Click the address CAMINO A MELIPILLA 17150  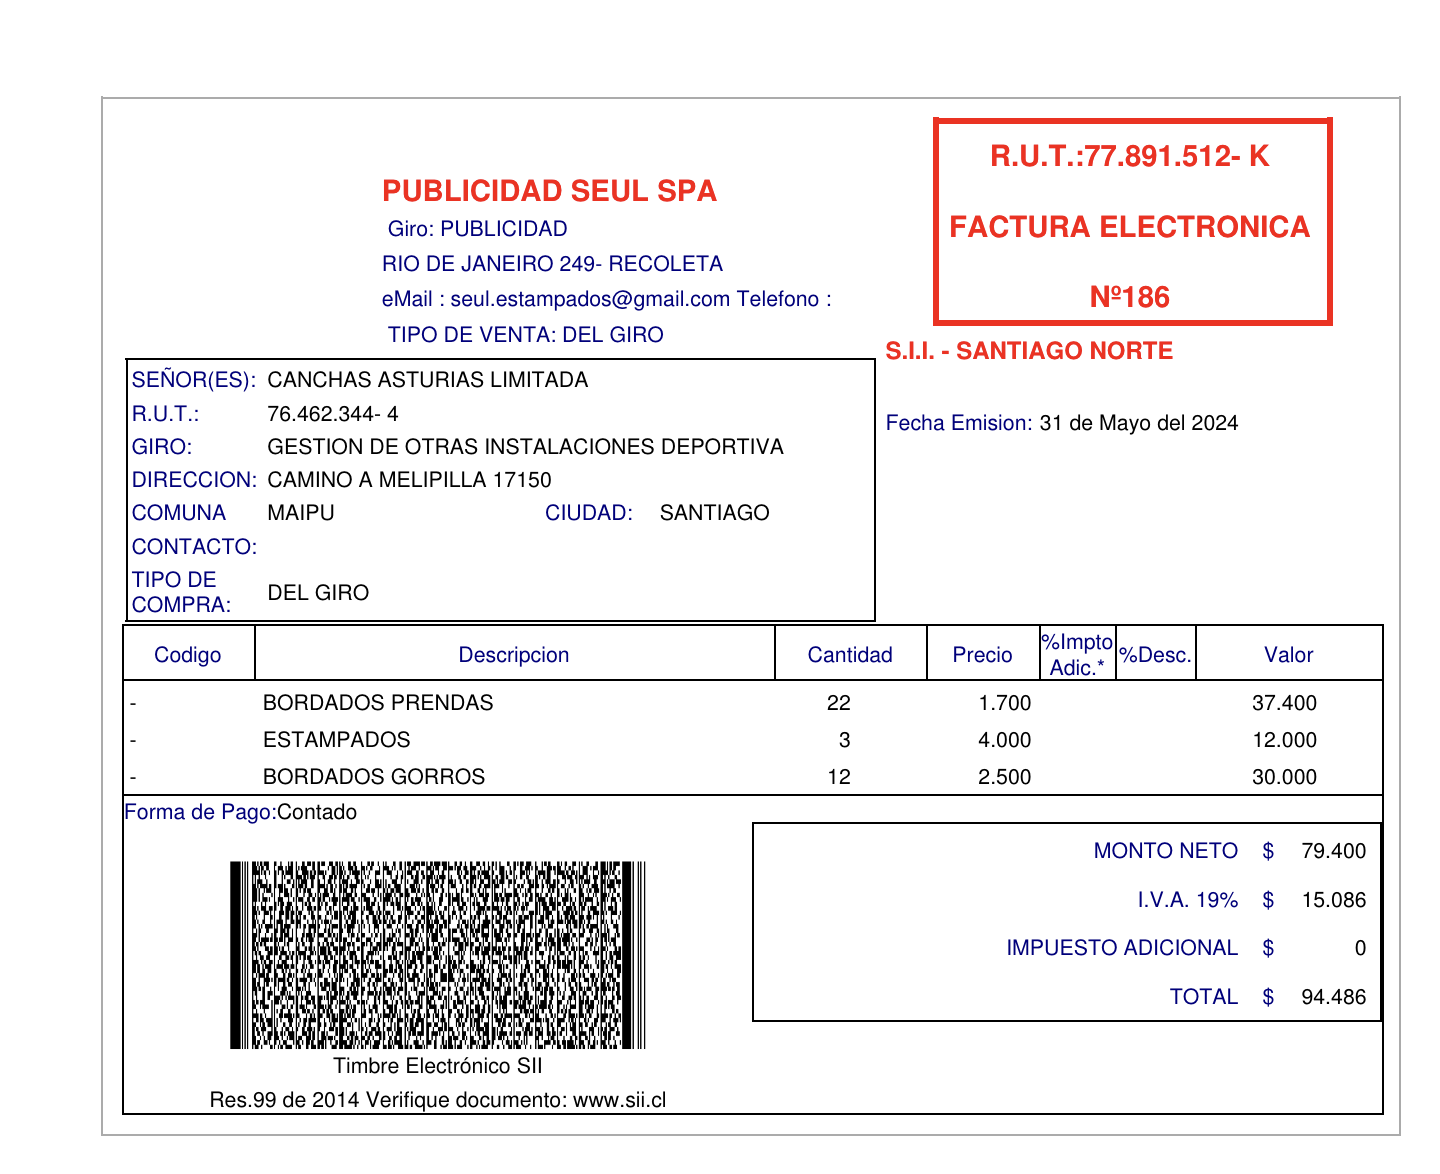pyautogui.click(x=409, y=480)
